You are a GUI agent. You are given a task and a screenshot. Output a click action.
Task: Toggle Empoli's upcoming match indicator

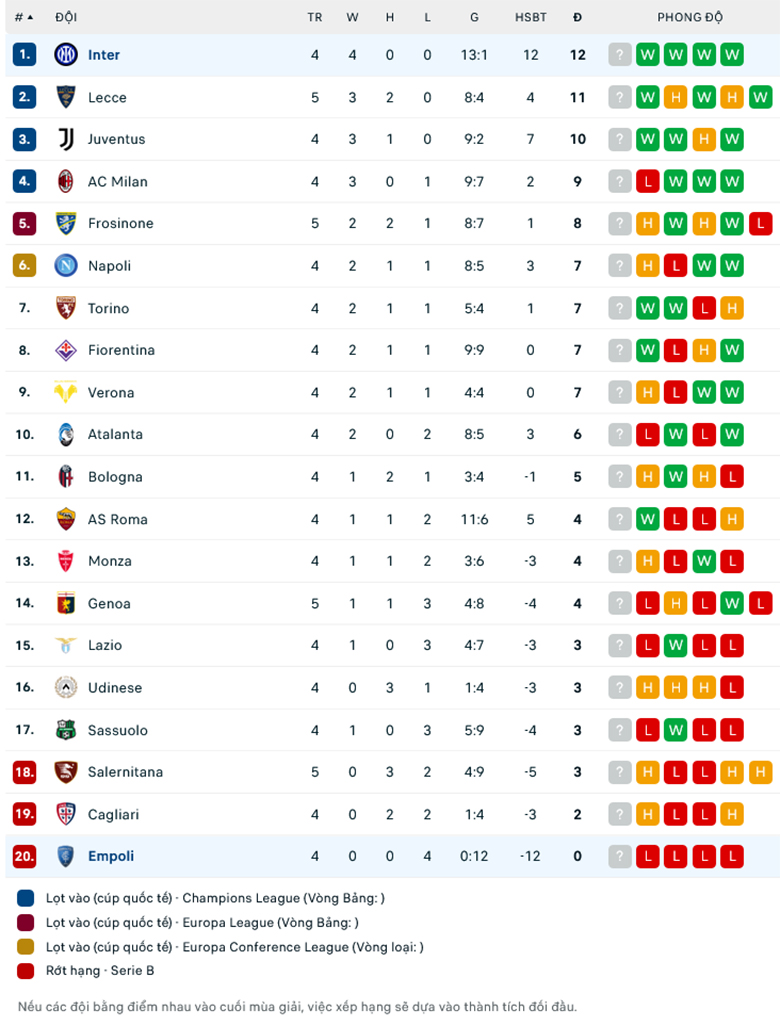pos(621,856)
